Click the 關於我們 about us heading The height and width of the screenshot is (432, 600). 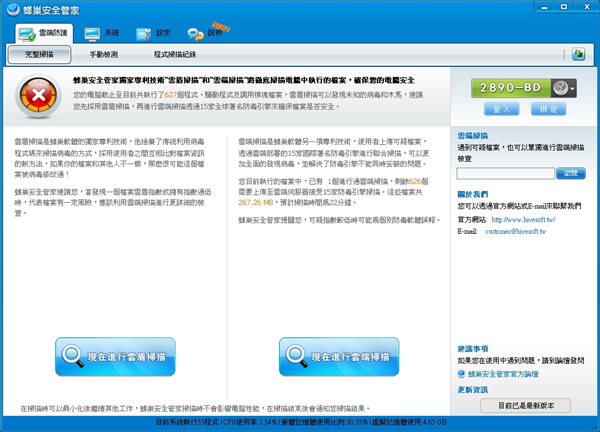point(473,194)
